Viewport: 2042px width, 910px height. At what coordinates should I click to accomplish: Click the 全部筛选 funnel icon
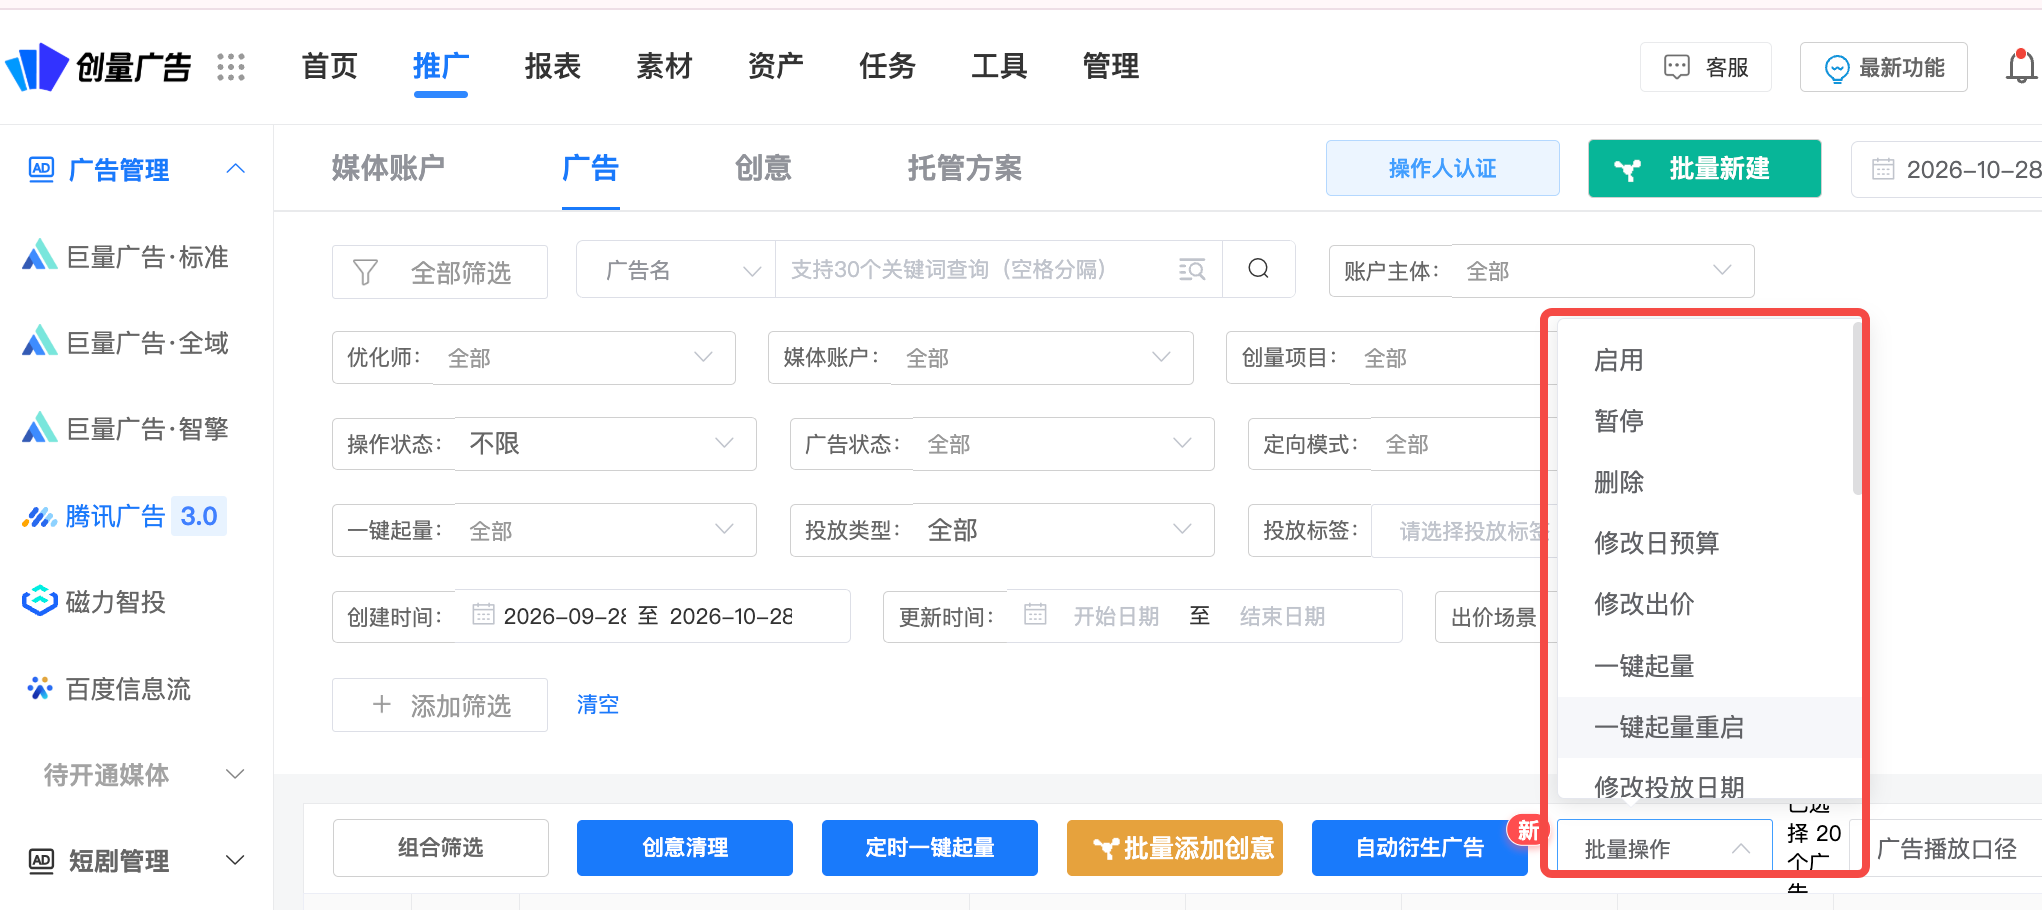(x=365, y=272)
